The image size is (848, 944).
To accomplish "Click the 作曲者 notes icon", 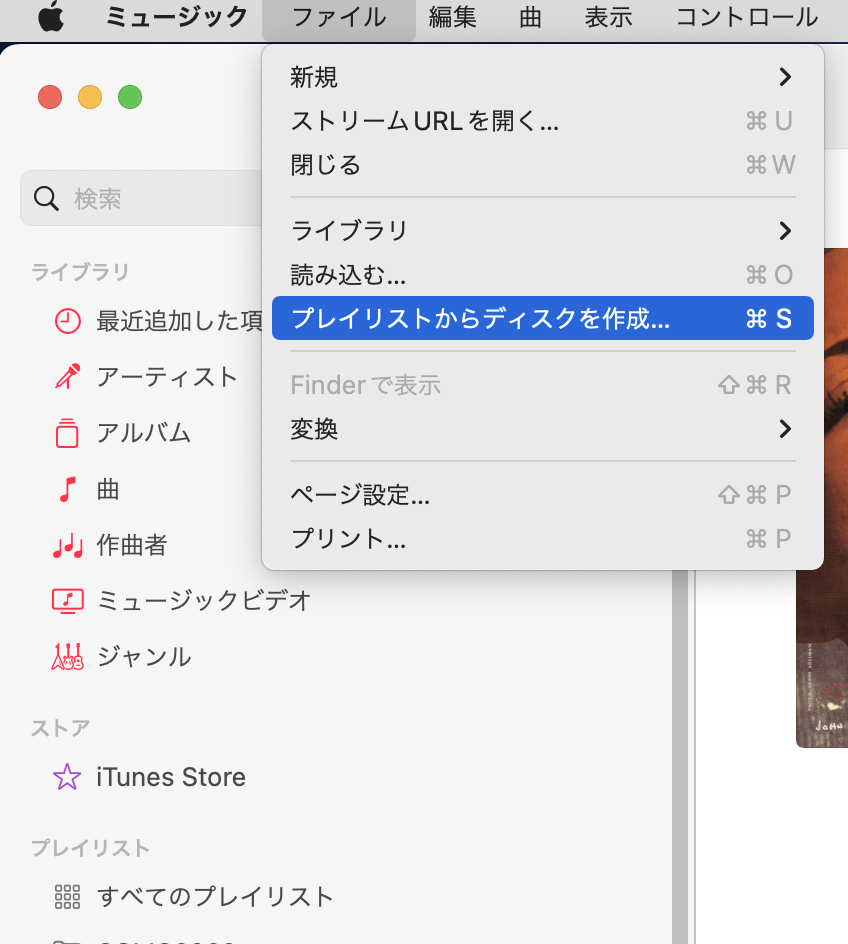I will pos(67,545).
